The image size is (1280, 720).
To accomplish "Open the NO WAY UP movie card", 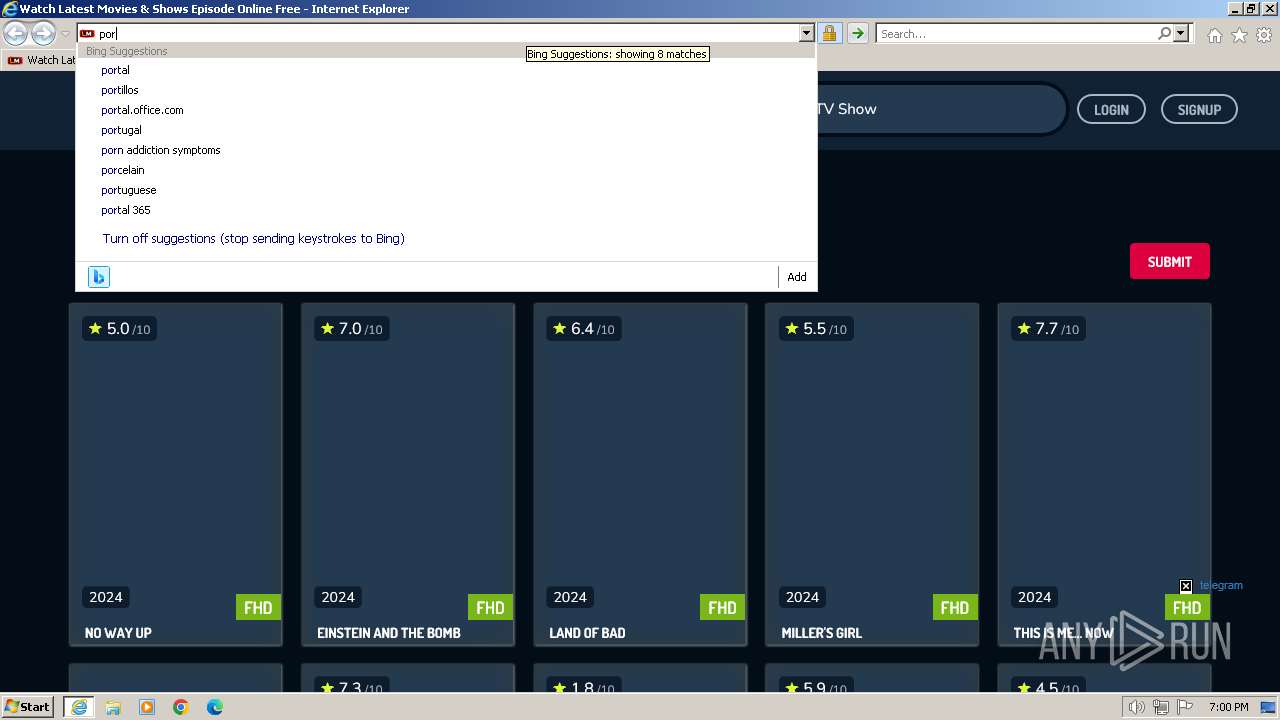I will (x=175, y=475).
